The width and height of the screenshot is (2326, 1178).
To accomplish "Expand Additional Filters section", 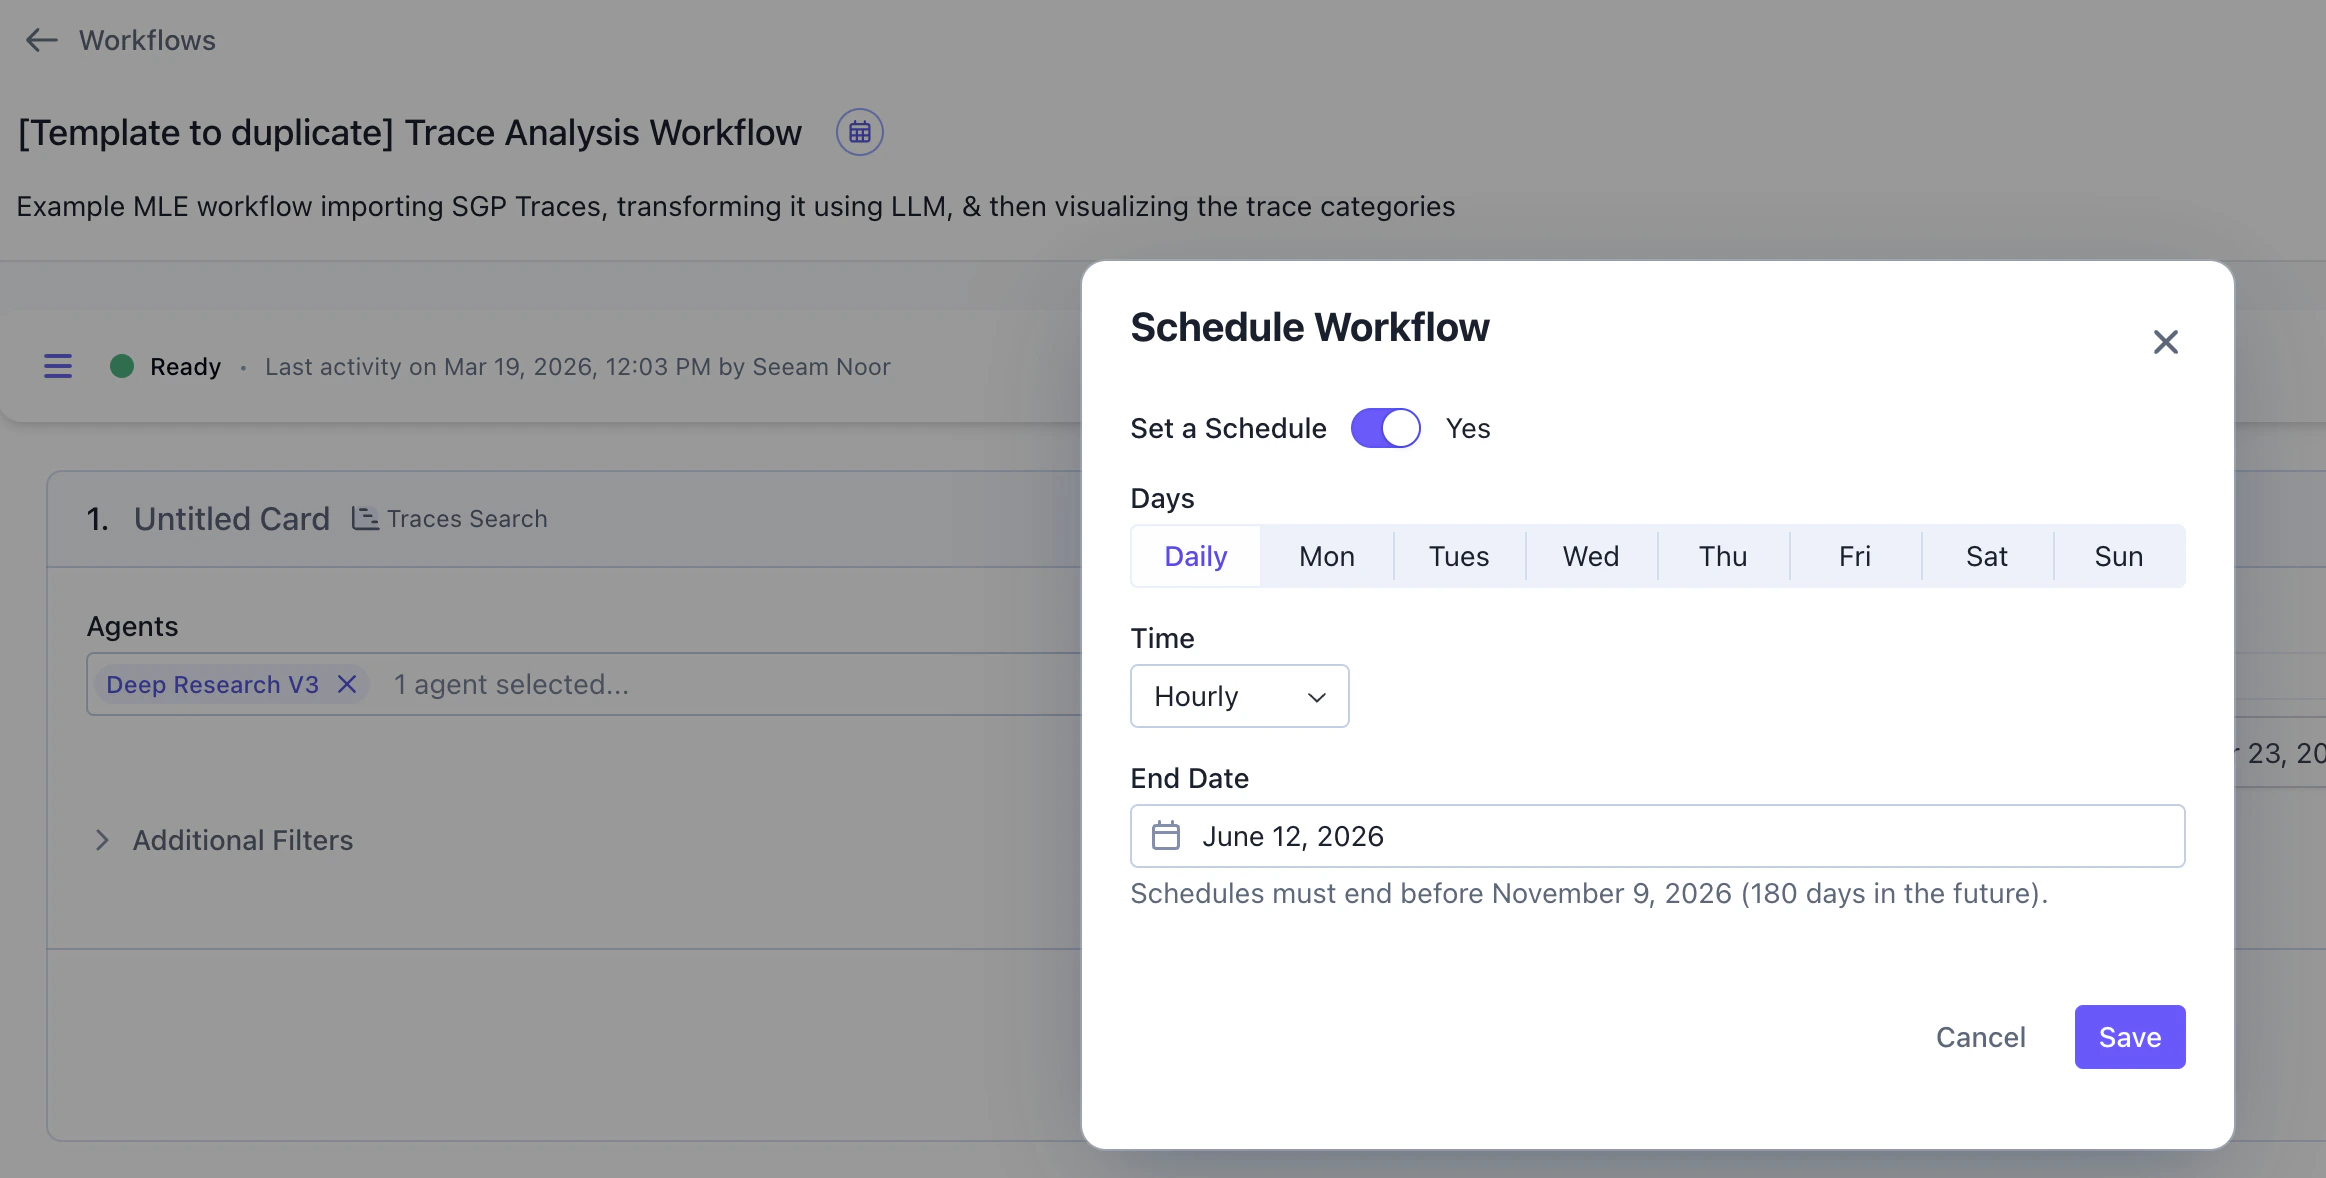I will 223,840.
